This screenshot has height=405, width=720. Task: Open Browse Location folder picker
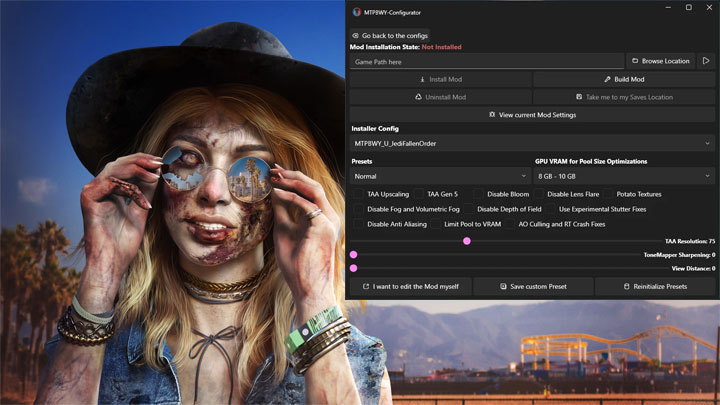click(x=659, y=61)
